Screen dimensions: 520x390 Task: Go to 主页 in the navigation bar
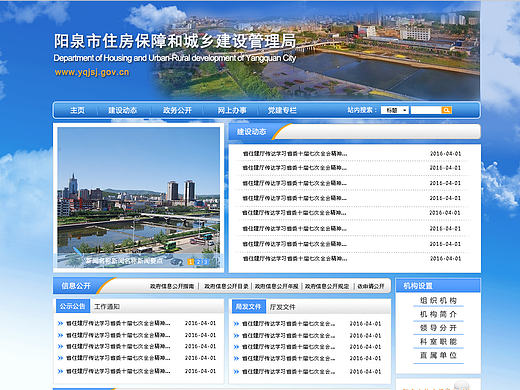click(x=77, y=110)
